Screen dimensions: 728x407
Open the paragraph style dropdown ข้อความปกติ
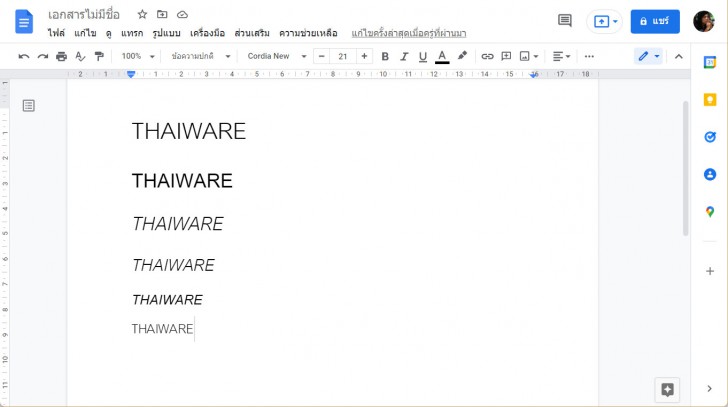[x=200, y=56]
